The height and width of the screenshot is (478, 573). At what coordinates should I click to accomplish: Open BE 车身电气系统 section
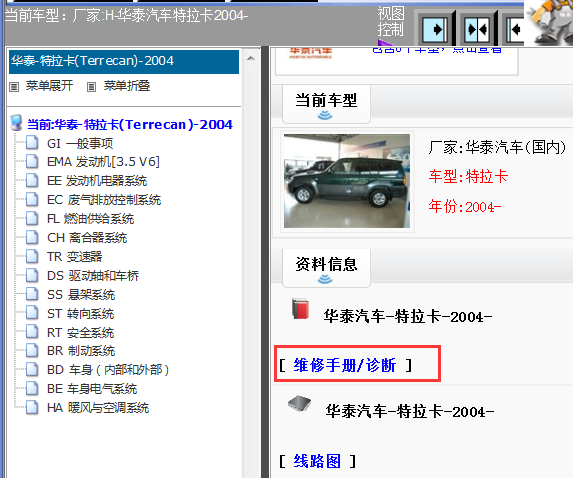coord(92,389)
